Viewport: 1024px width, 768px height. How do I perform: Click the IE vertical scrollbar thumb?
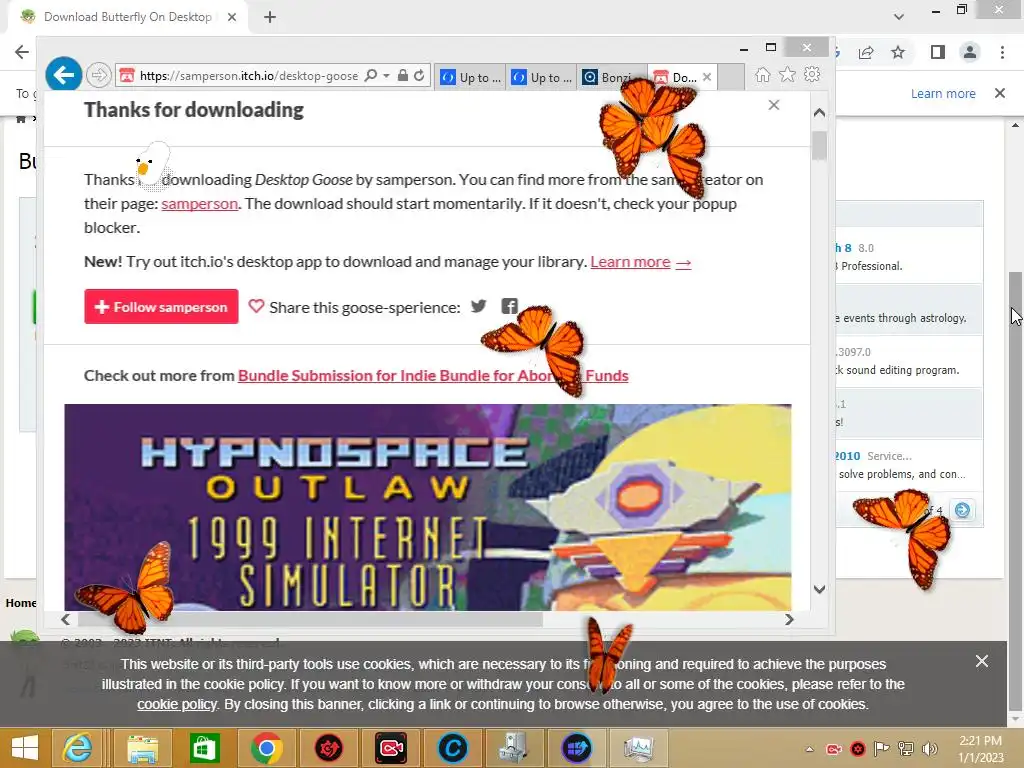pyautogui.click(x=820, y=146)
